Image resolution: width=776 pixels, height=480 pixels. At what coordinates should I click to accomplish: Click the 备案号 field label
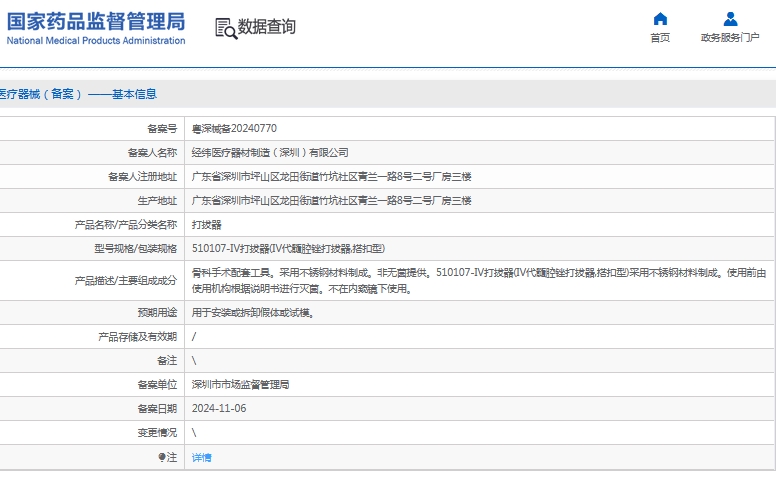click(162, 129)
